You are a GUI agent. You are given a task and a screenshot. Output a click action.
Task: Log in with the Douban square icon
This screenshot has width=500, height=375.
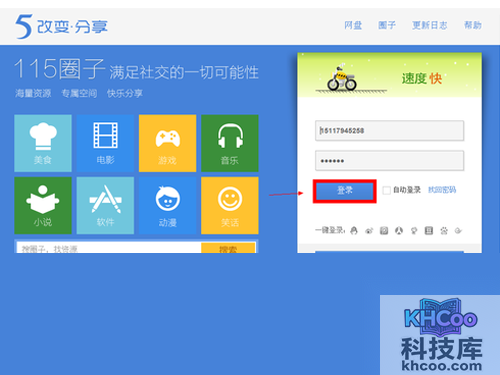click(x=429, y=230)
